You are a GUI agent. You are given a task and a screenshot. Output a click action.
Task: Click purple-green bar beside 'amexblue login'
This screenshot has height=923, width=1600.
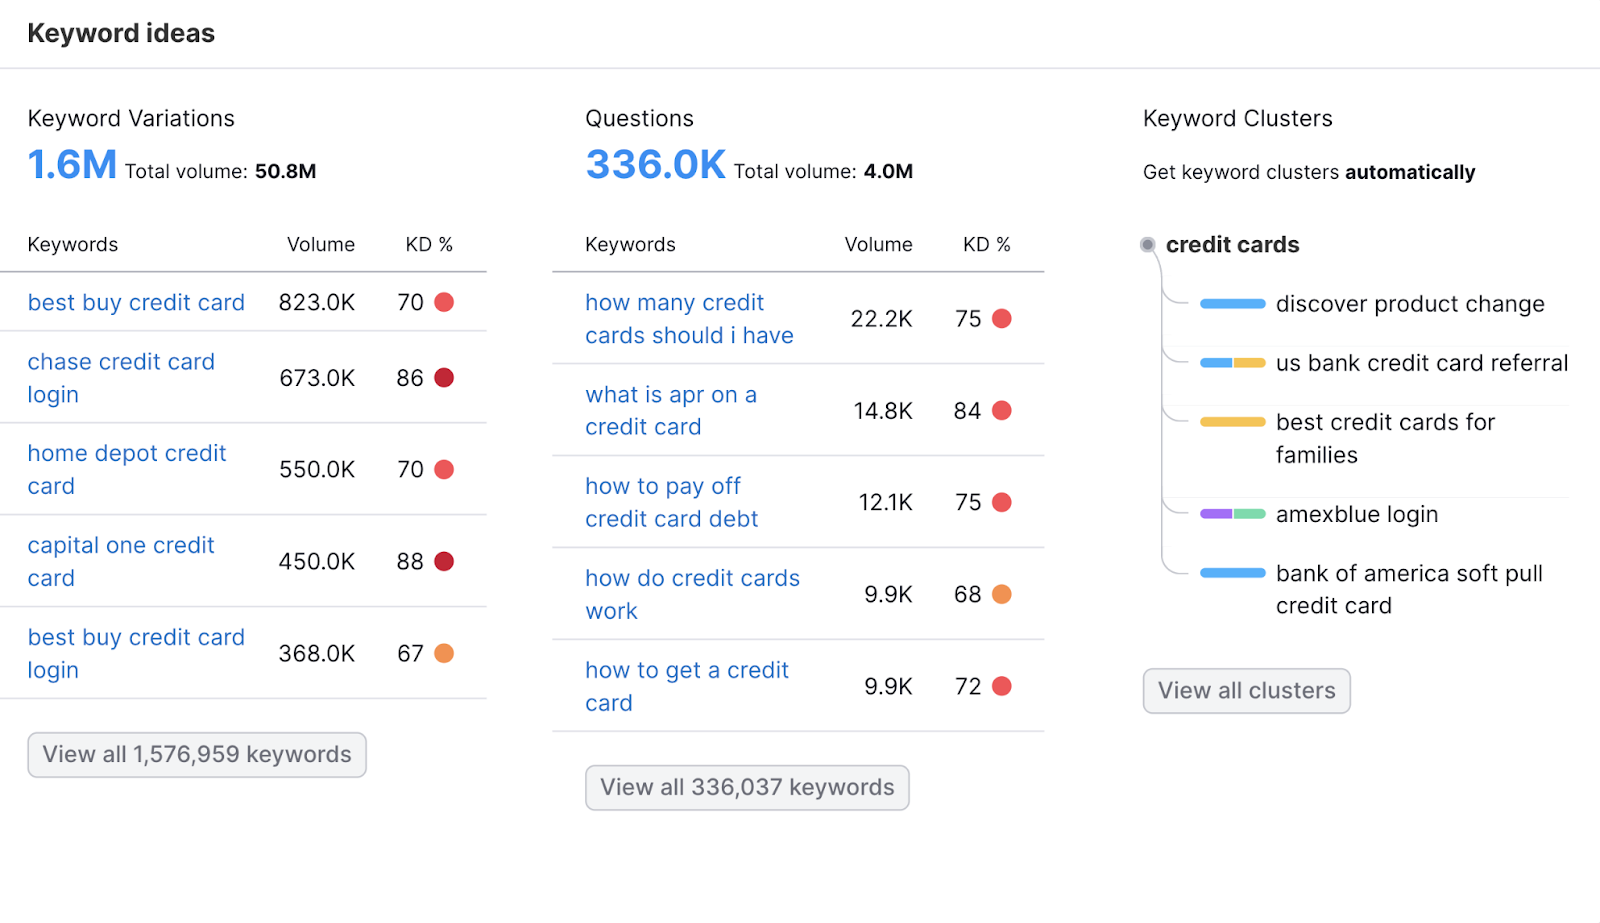click(1232, 514)
